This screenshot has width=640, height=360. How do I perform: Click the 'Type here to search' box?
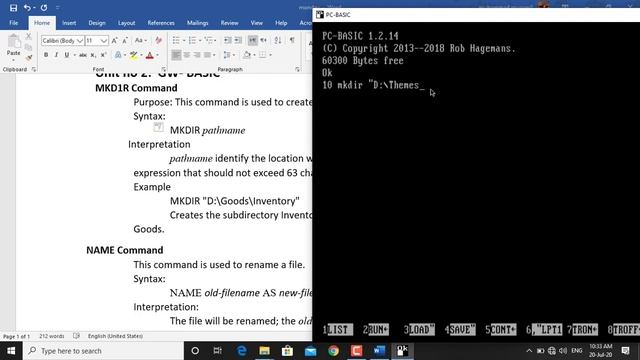(103, 351)
